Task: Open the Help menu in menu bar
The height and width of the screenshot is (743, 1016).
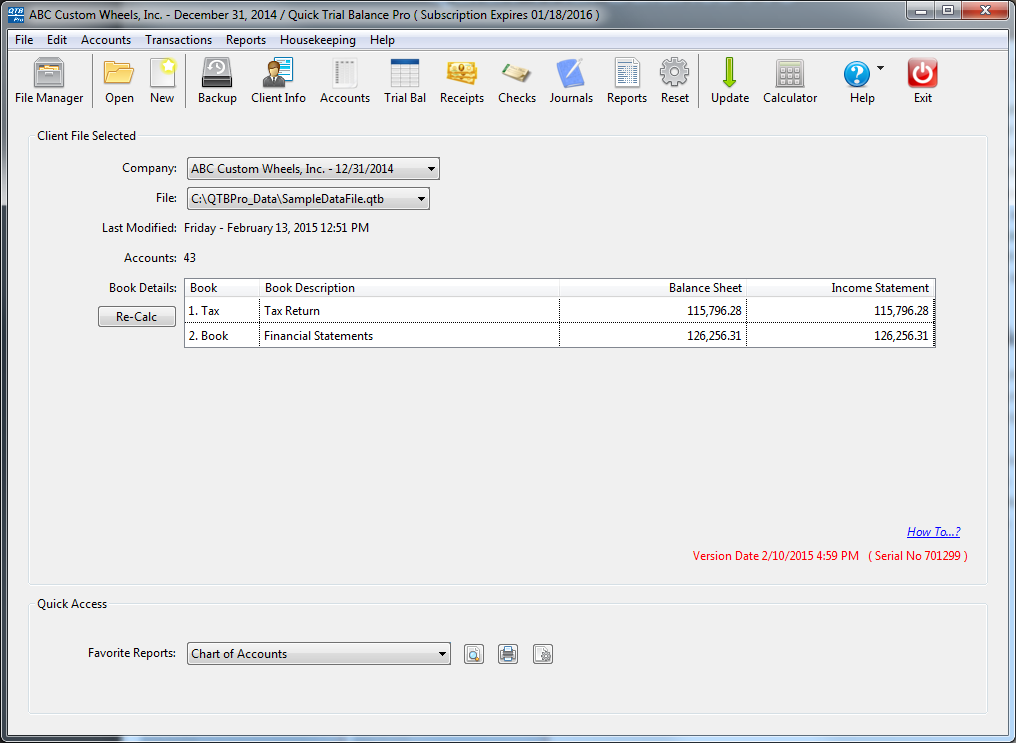Action: [382, 40]
